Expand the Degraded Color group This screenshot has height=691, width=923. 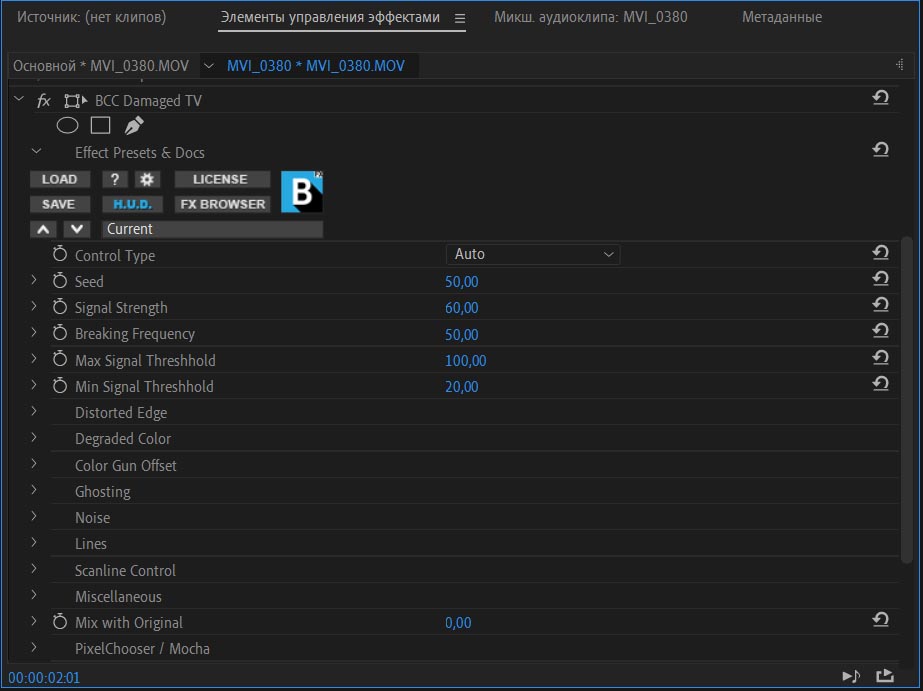[x=34, y=437]
